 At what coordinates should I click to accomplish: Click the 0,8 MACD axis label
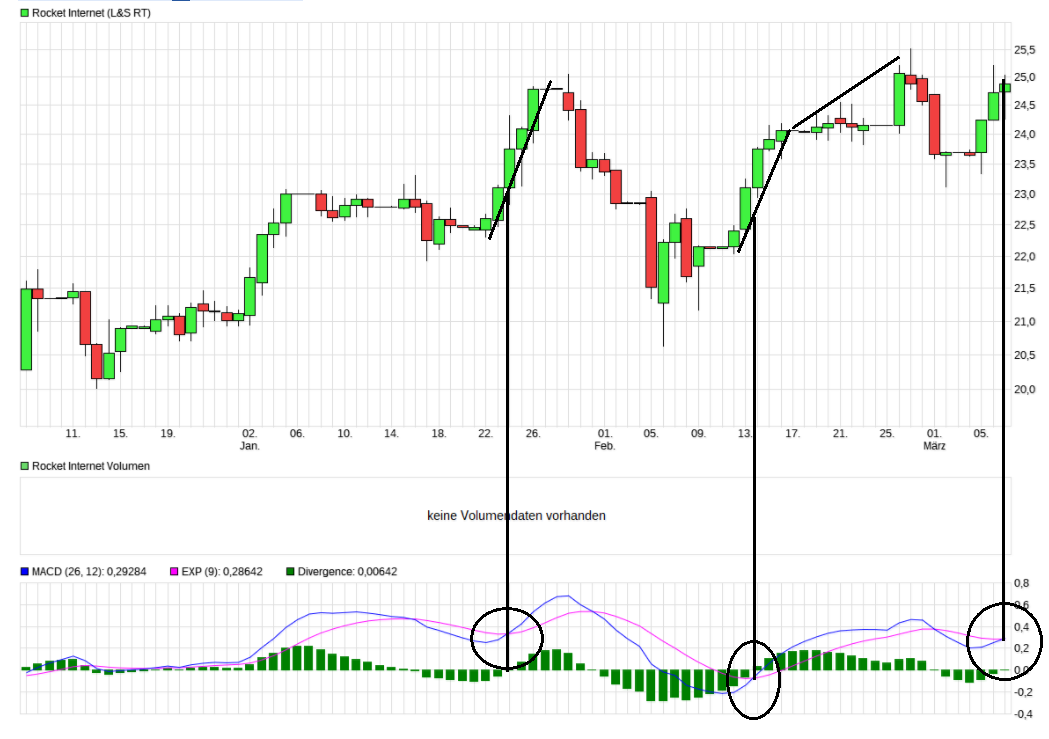point(1022,583)
